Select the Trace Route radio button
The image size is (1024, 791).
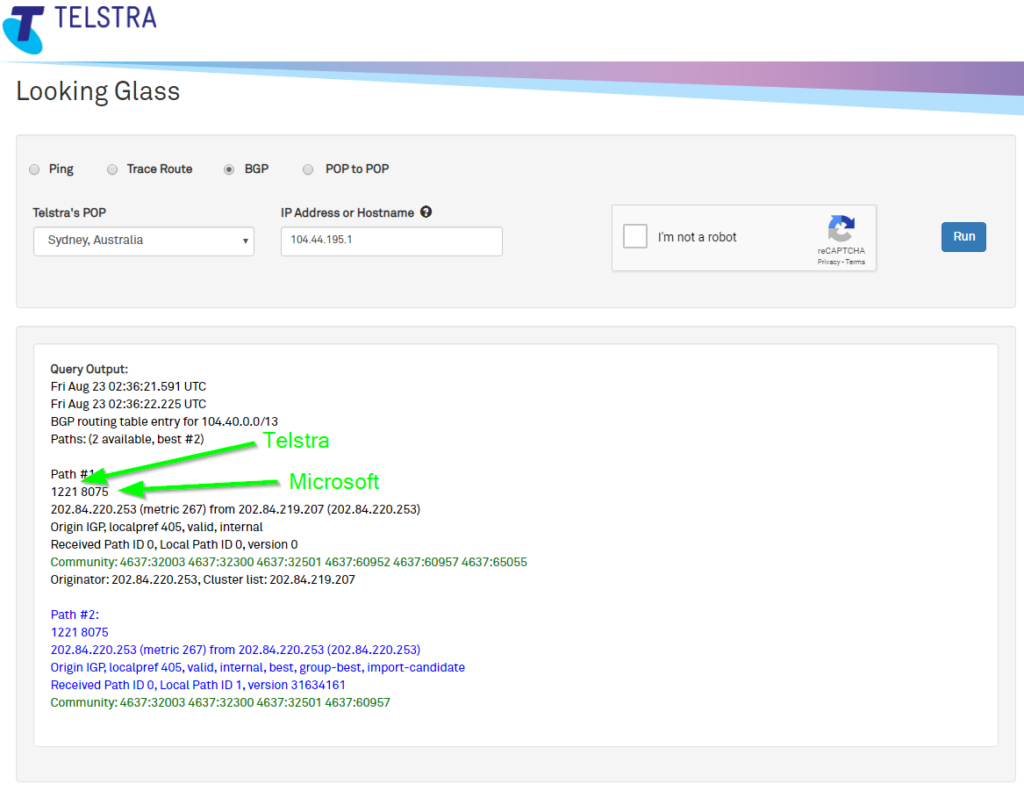pos(112,170)
